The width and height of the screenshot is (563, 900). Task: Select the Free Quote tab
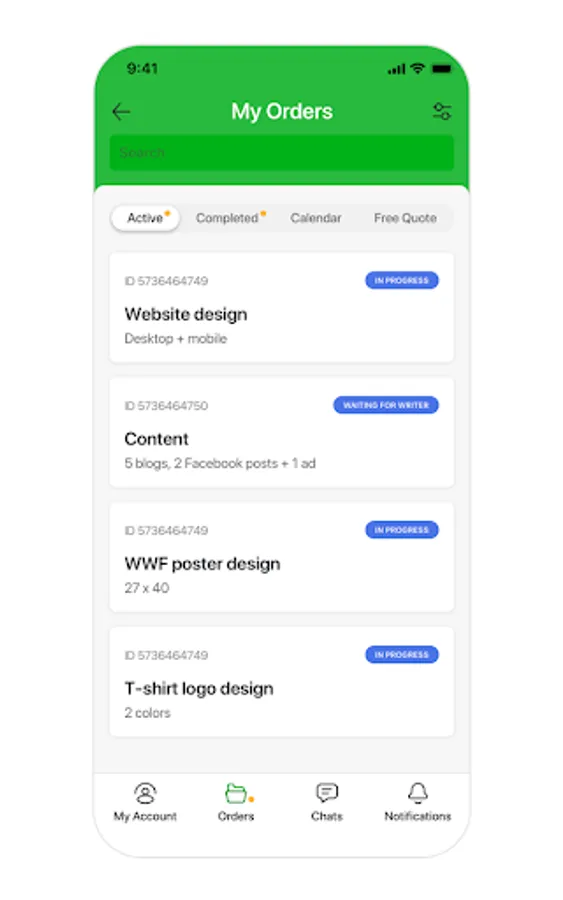405,218
